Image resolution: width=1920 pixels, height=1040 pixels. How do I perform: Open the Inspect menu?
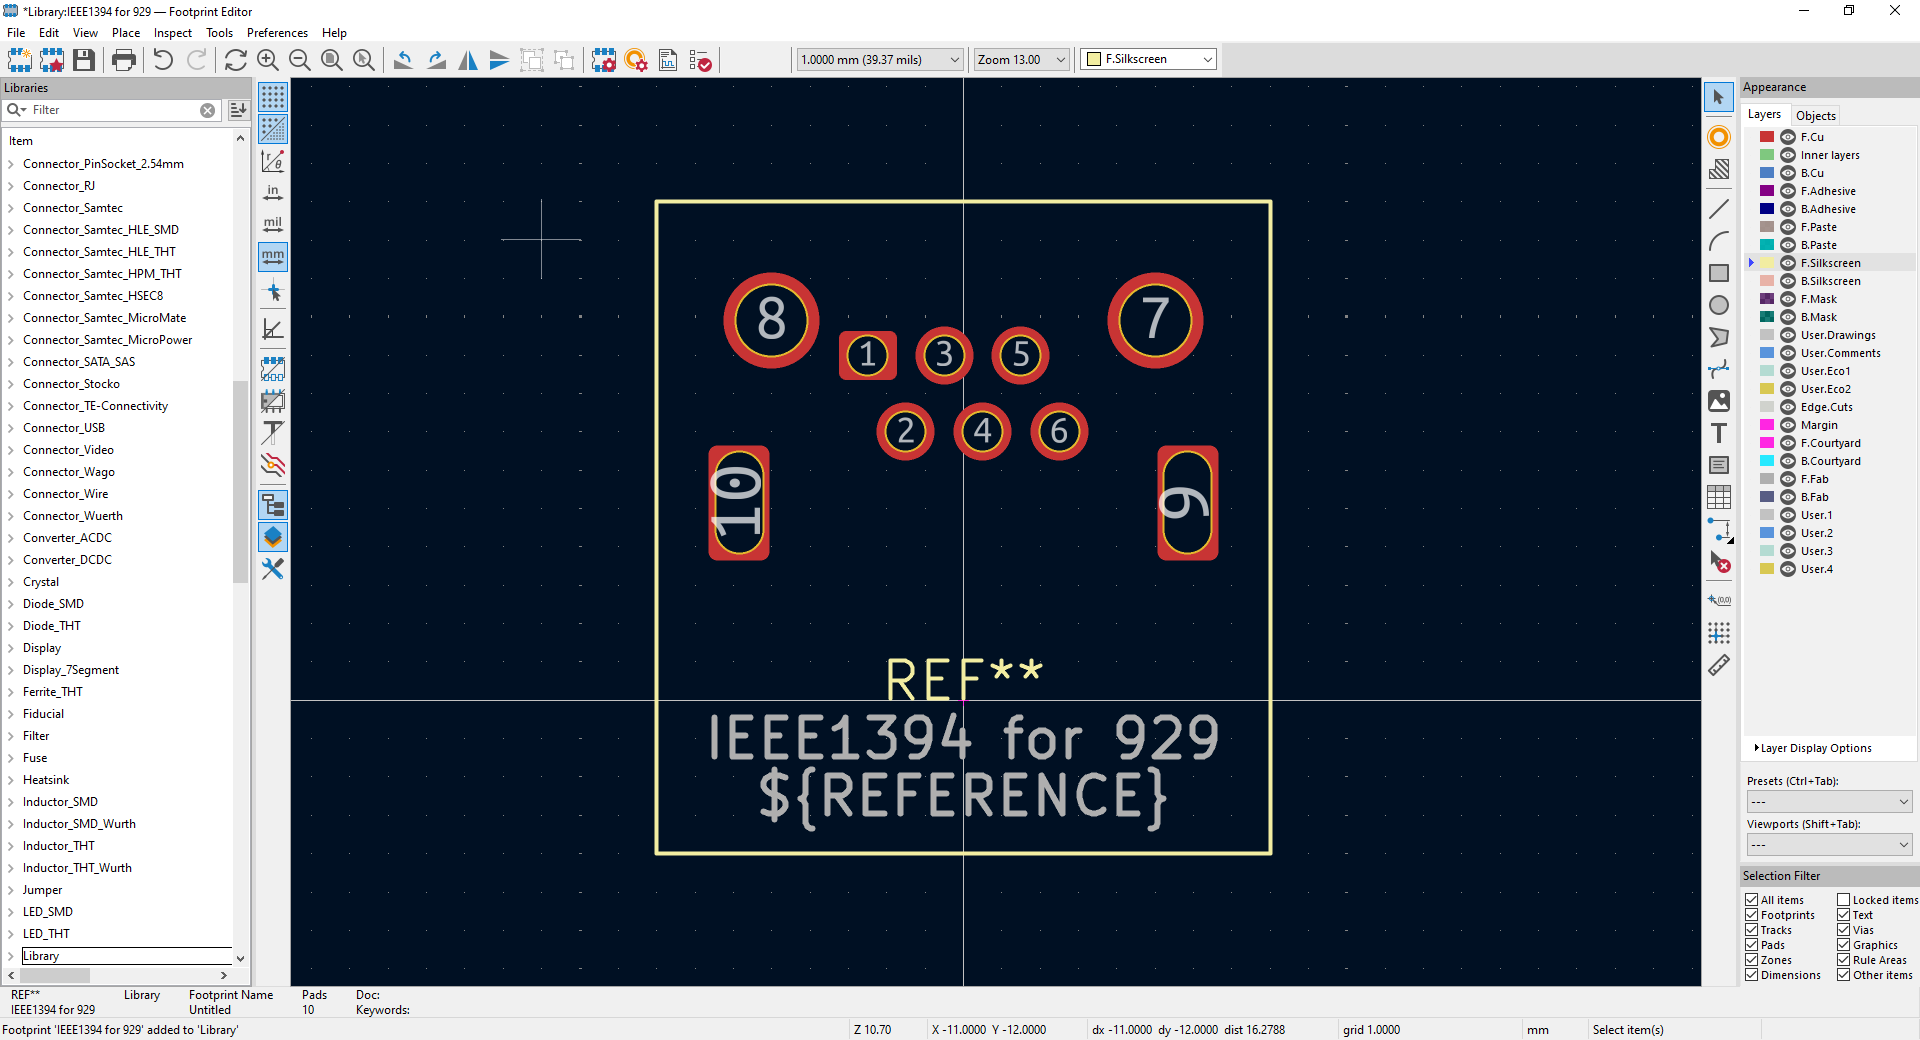[x=172, y=33]
